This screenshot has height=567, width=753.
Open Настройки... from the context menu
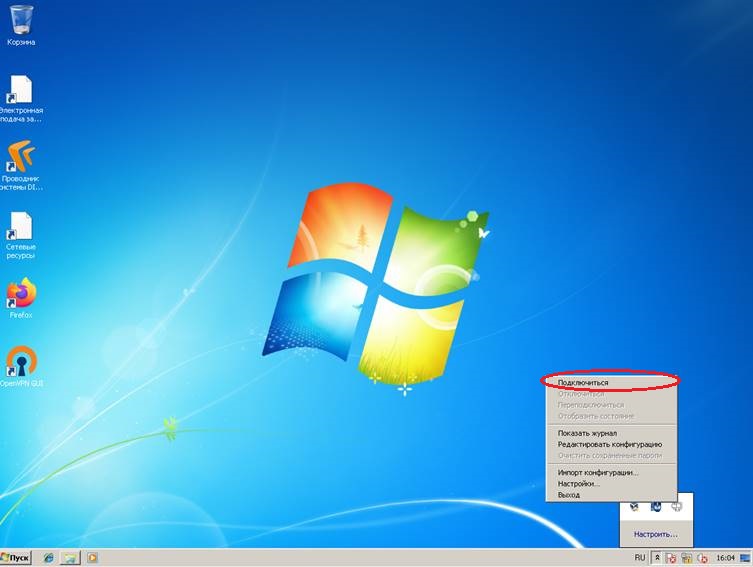point(611,483)
